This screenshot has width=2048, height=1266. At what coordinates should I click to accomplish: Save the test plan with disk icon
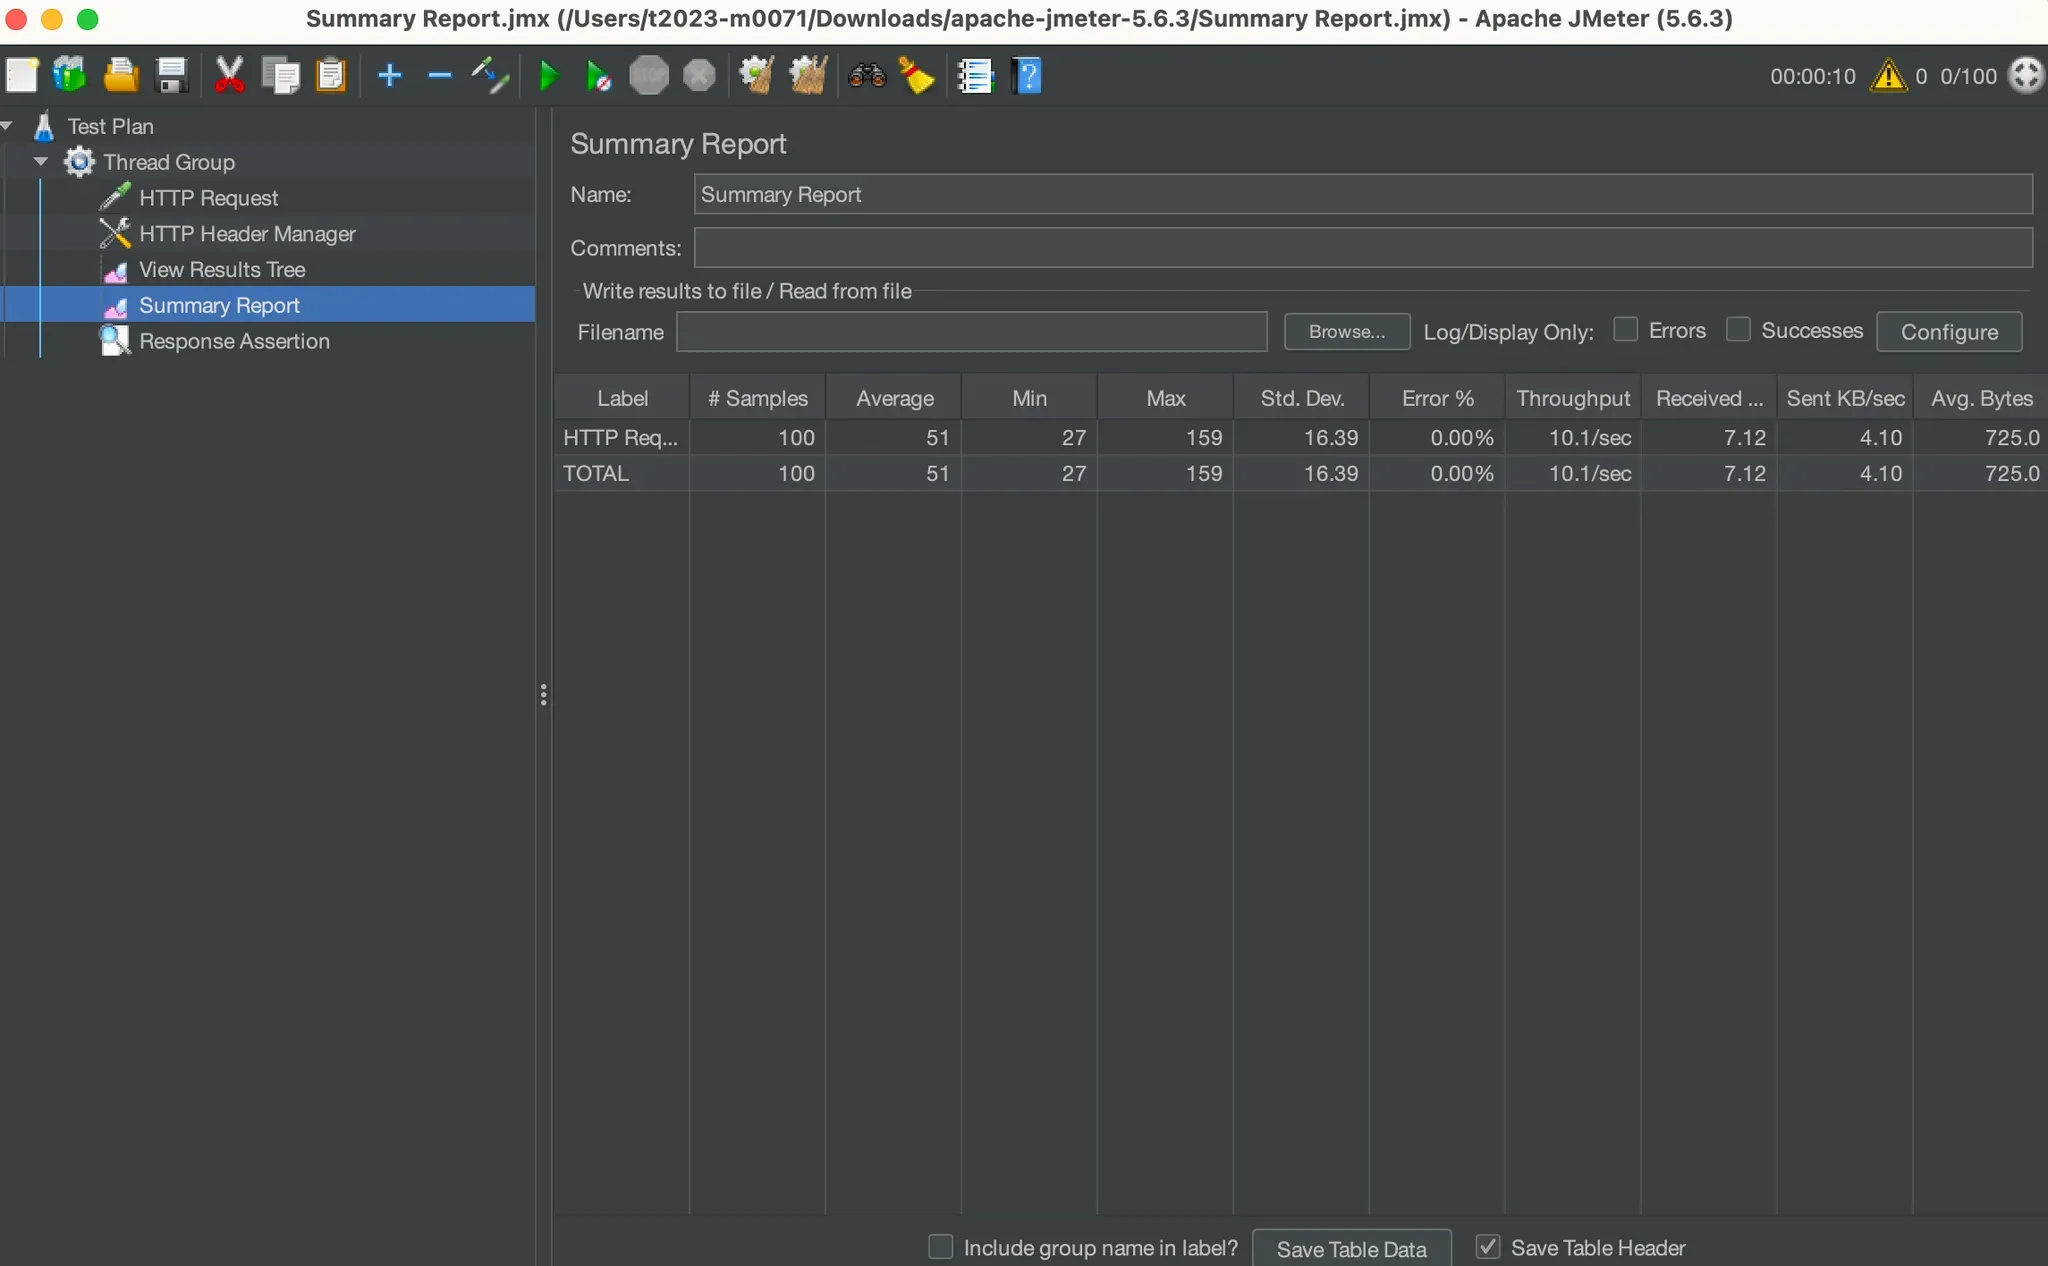point(172,76)
